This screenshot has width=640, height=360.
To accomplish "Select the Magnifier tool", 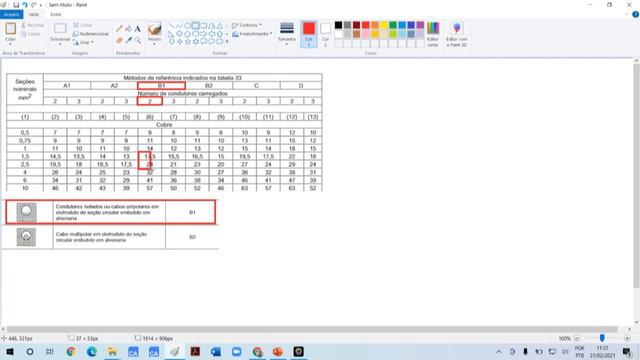I will click(x=138, y=40).
